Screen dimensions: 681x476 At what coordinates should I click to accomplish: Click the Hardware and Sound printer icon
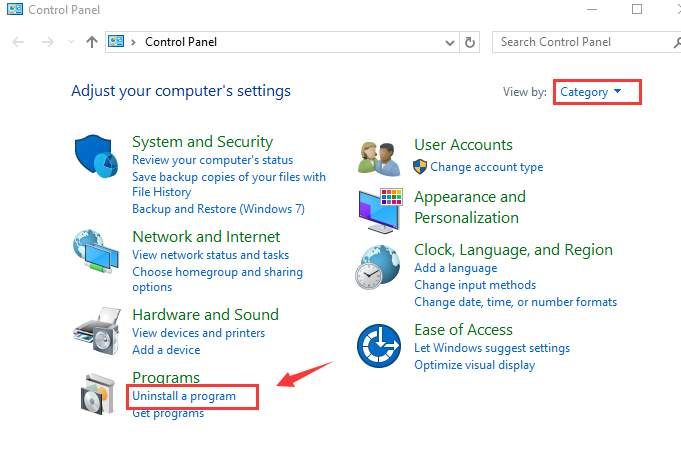click(97, 327)
